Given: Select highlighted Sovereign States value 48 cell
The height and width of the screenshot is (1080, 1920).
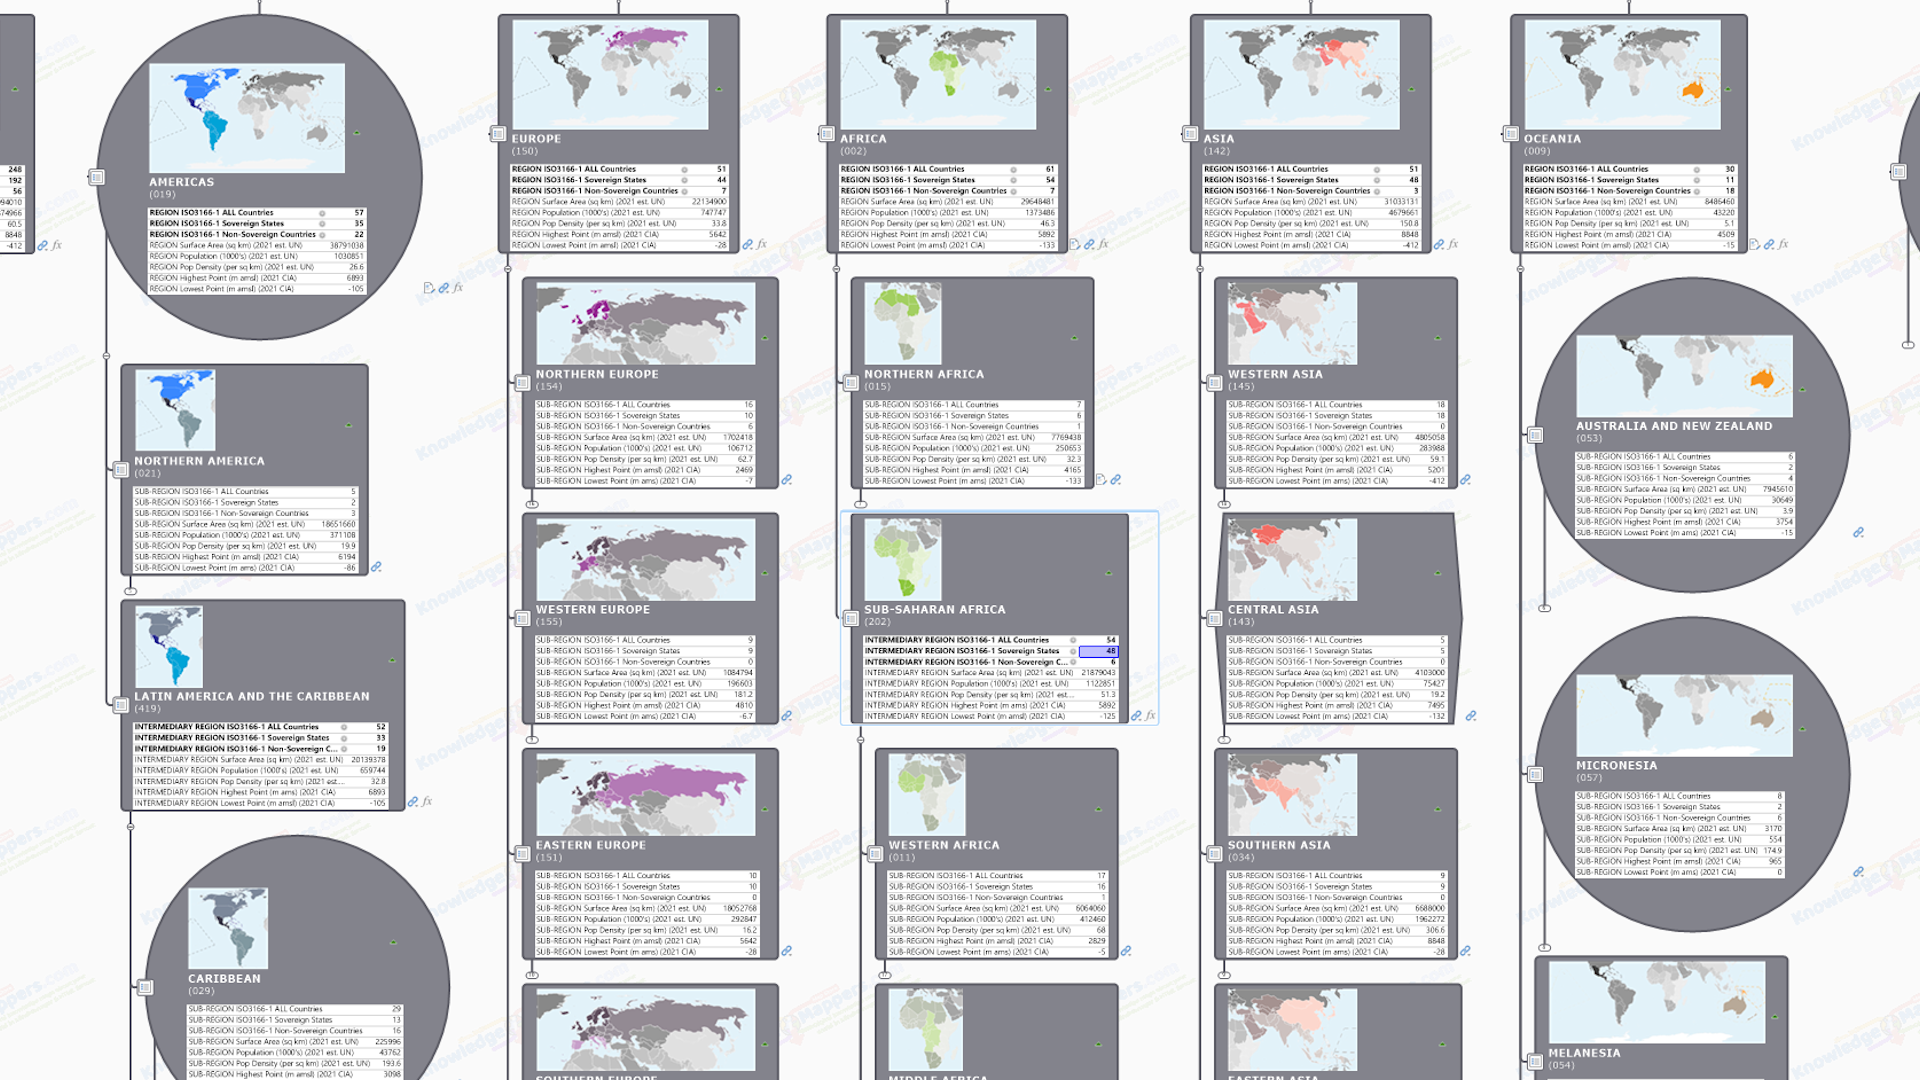Looking at the screenshot, I should [1098, 651].
